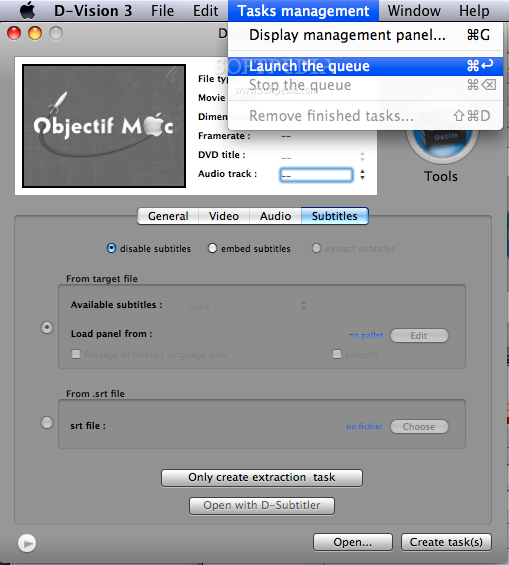Select Launch the queue menu item
509x565 pixels.
coord(366,66)
